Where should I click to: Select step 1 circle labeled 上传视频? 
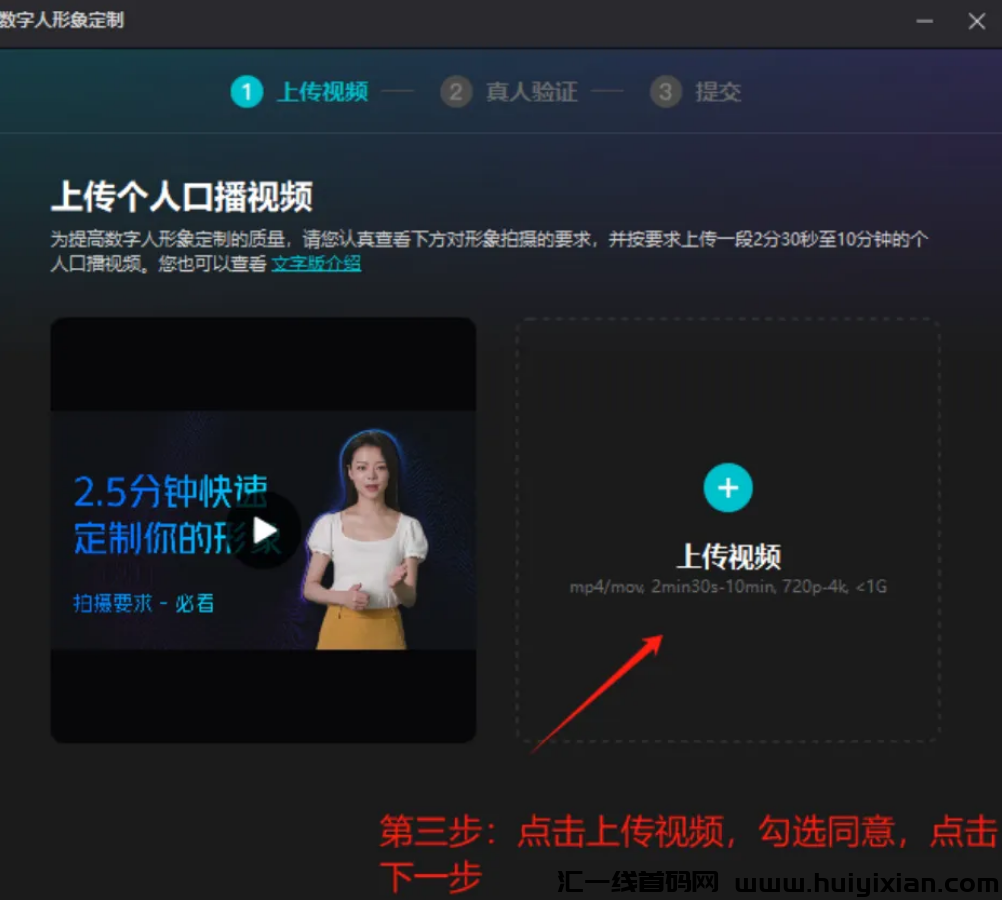point(246,92)
